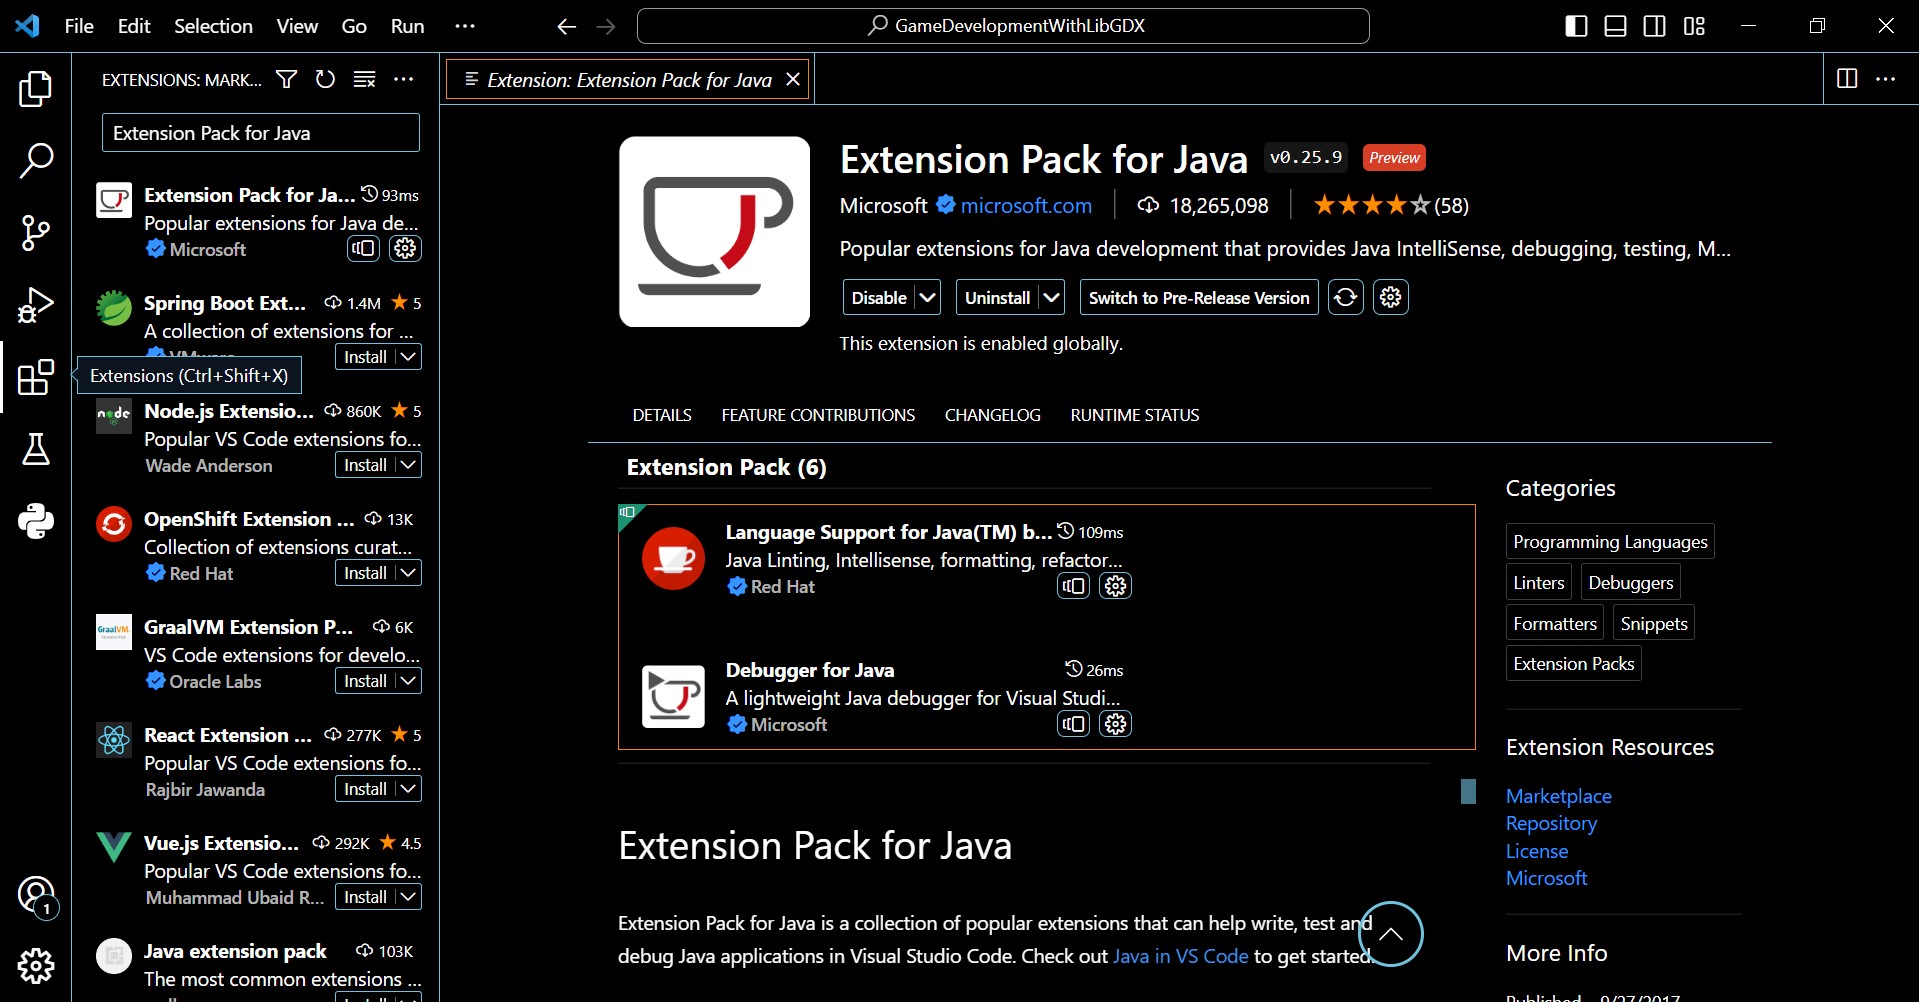Open the Run and Debug view
The width and height of the screenshot is (1919, 1002).
tap(35, 305)
